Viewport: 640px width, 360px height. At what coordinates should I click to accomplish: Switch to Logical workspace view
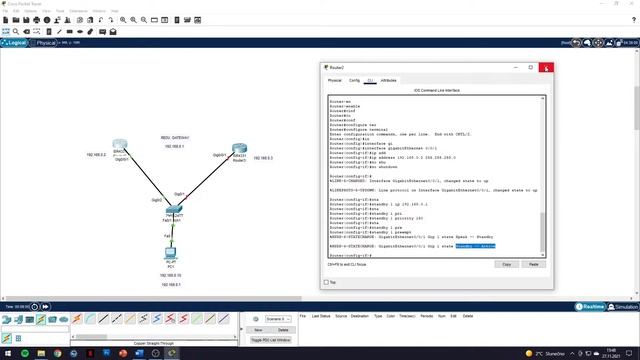click(14, 43)
